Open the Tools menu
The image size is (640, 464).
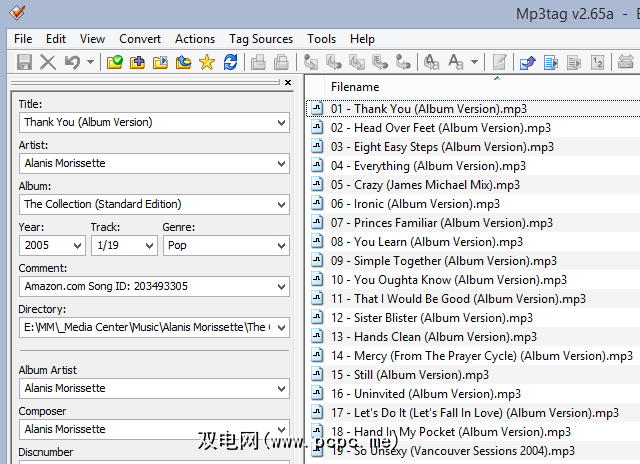[322, 39]
